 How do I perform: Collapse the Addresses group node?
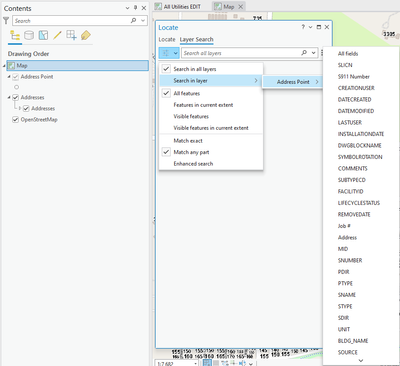pyautogui.click(x=9, y=97)
